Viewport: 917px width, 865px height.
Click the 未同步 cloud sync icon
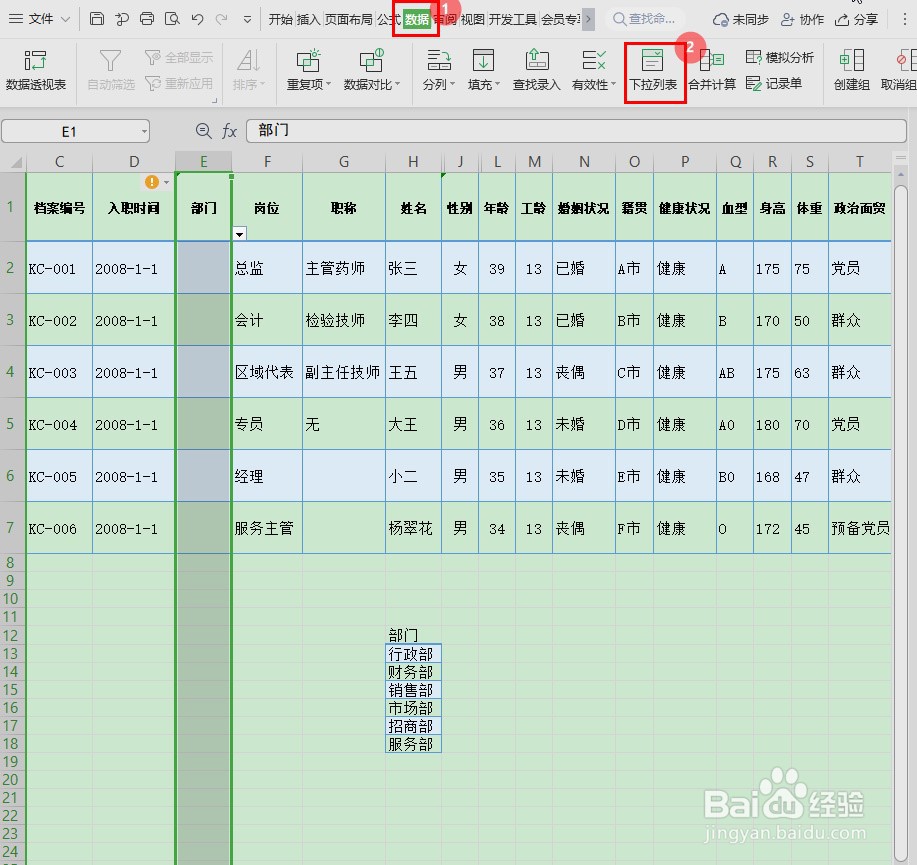[740, 19]
